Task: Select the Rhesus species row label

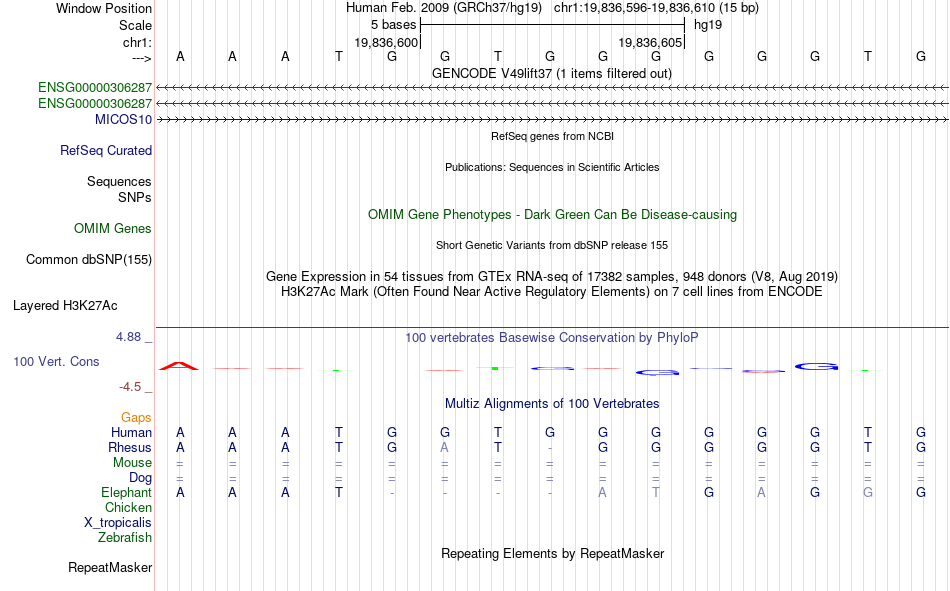Action: [130, 447]
